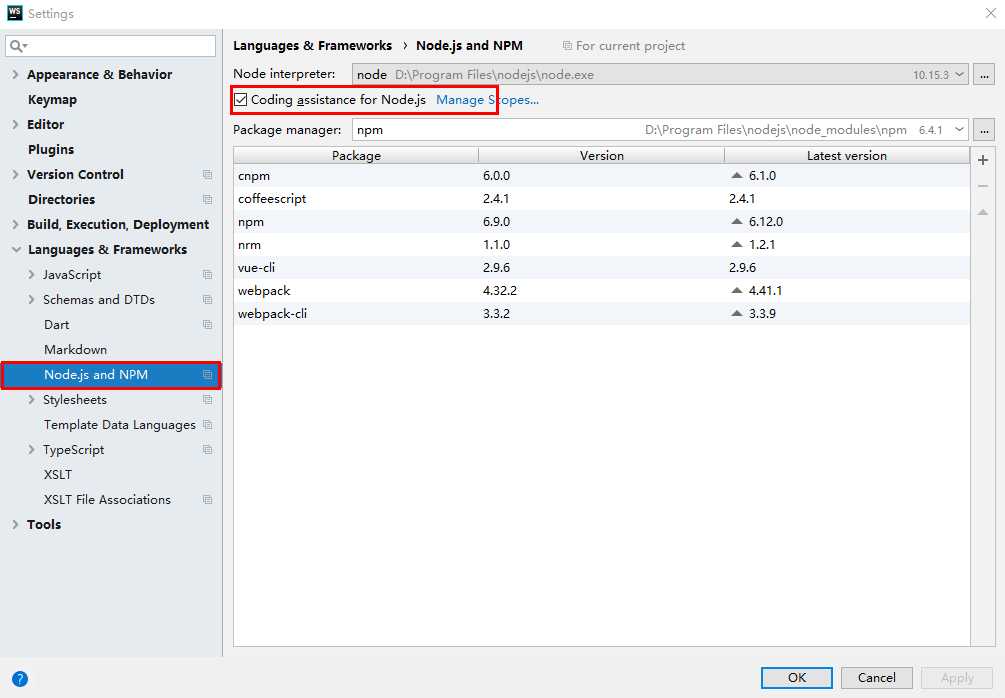This screenshot has height=698, width=1005.
Task: Click update arrow icon in cnpm row
Action: [x=736, y=175]
